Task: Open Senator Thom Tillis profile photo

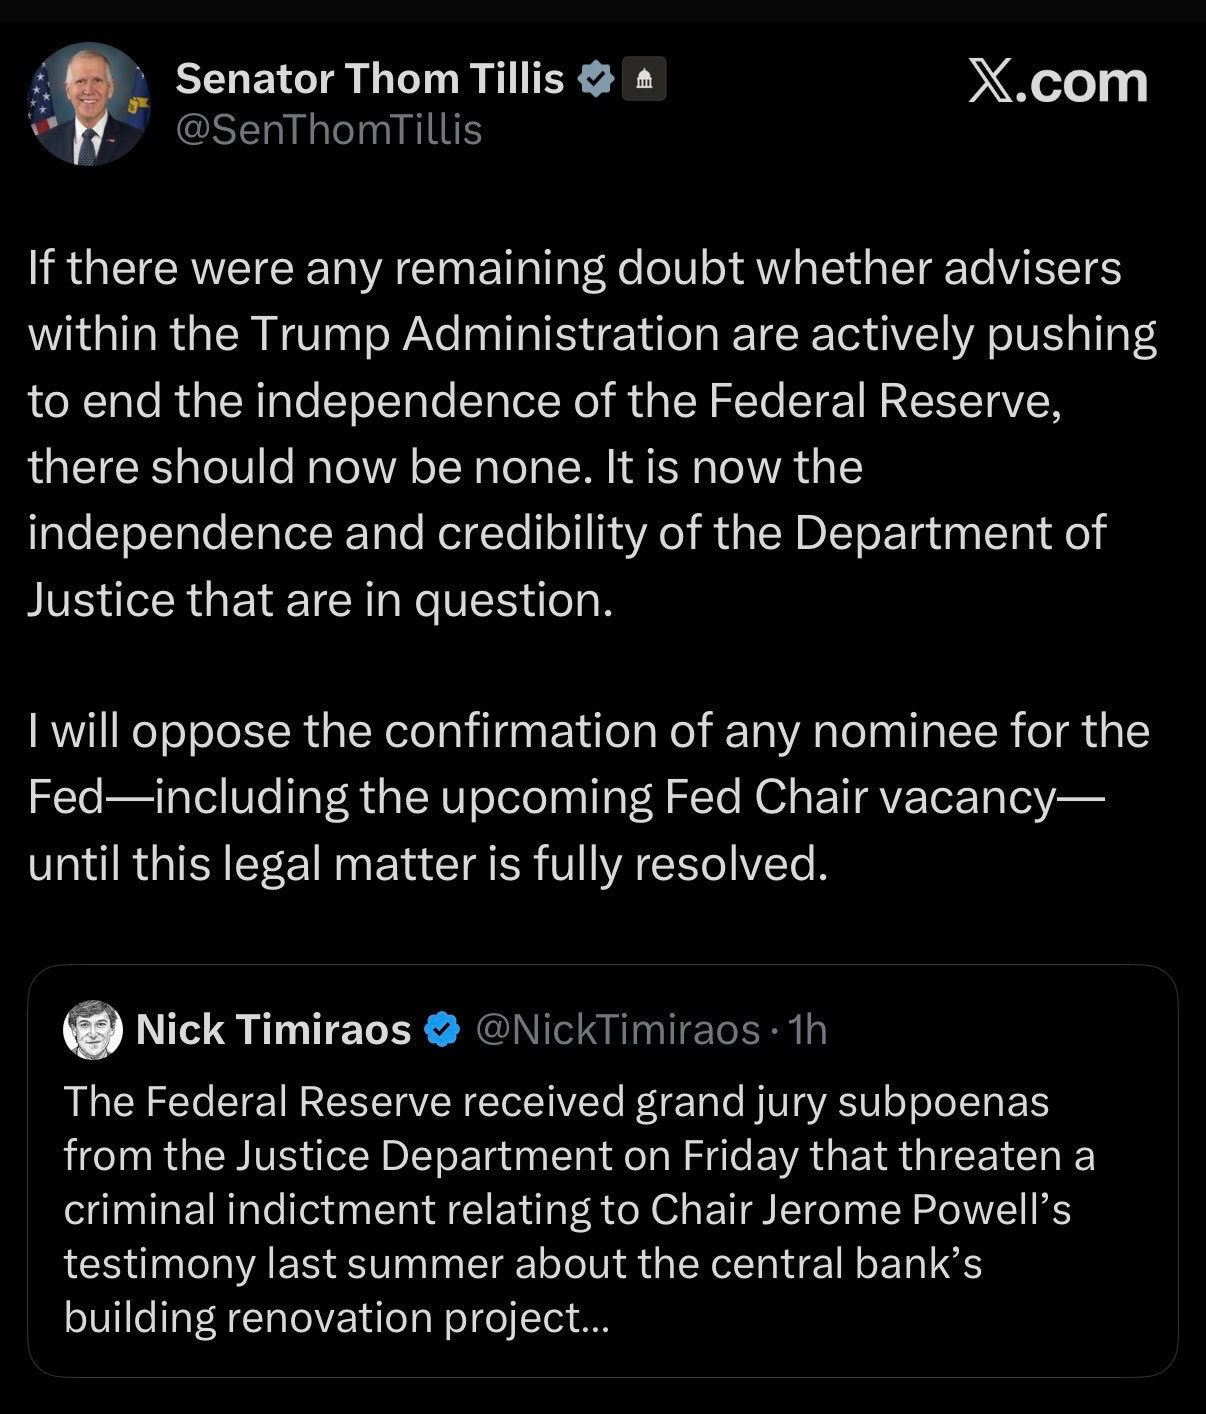Action: tap(89, 104)
